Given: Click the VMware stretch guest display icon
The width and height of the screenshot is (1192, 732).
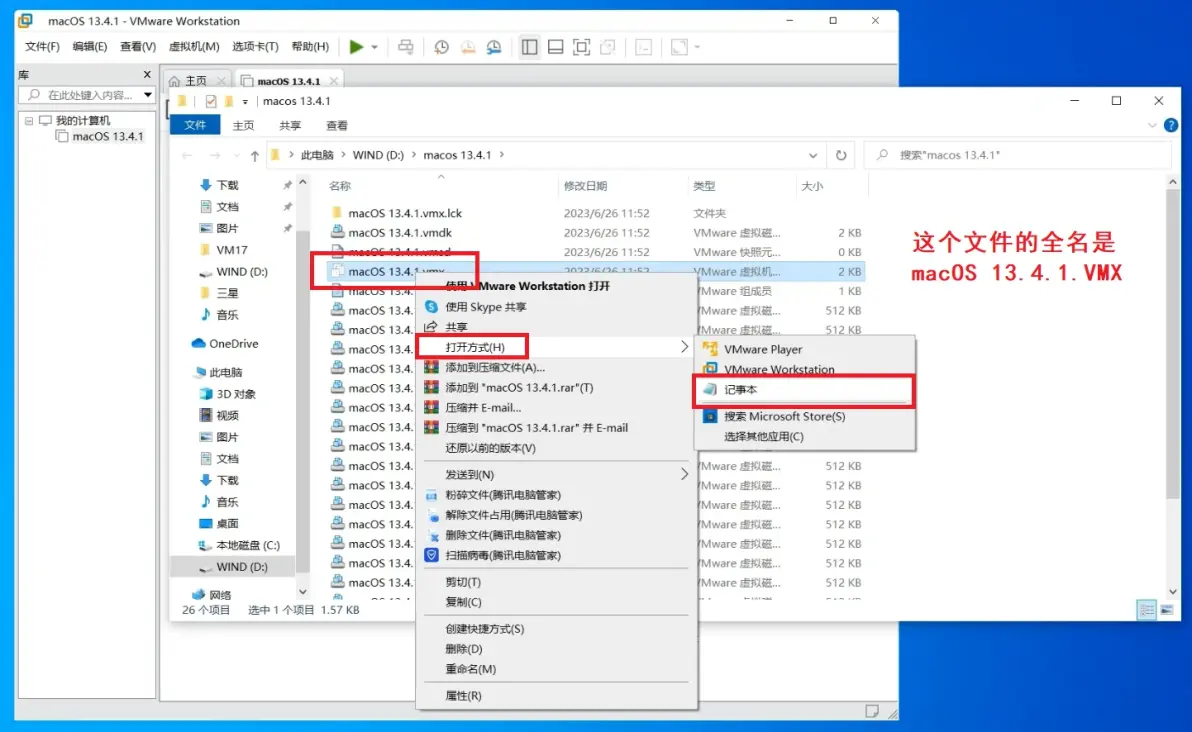Looking at the screenshot, I should tap(679, 47).
